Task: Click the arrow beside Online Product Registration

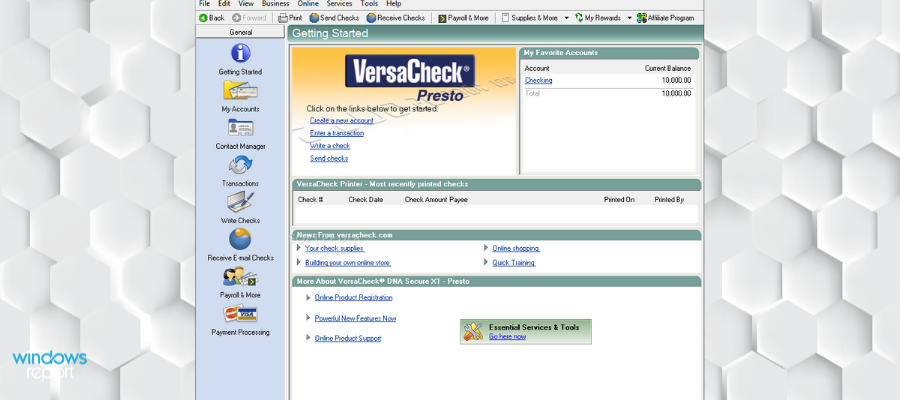Action: click(x=309, y=297)
